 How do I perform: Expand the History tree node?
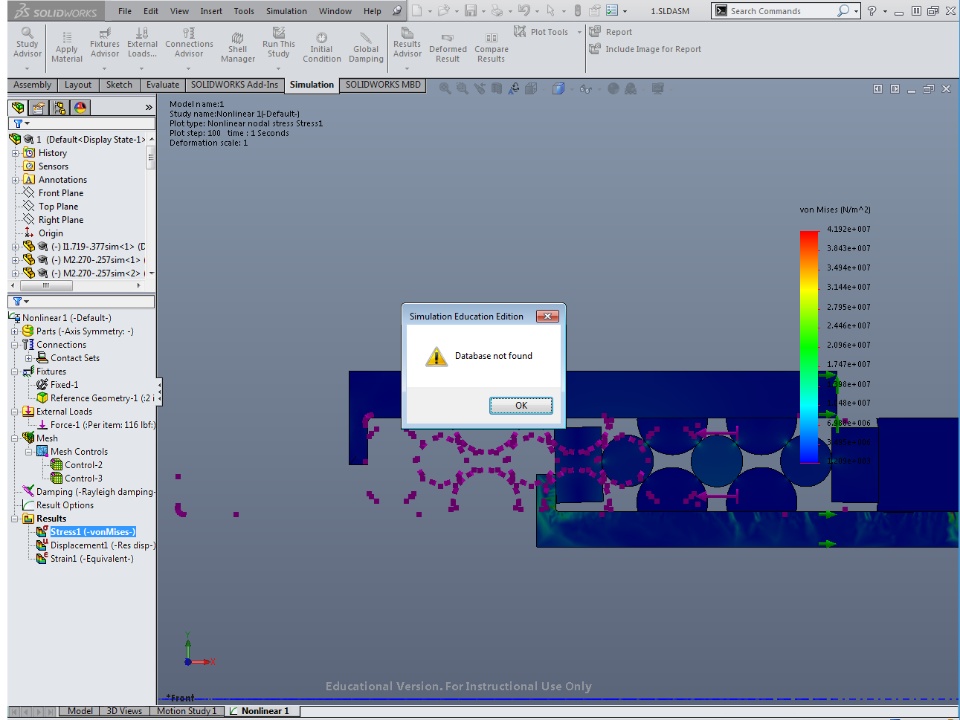tap(15, 153)
